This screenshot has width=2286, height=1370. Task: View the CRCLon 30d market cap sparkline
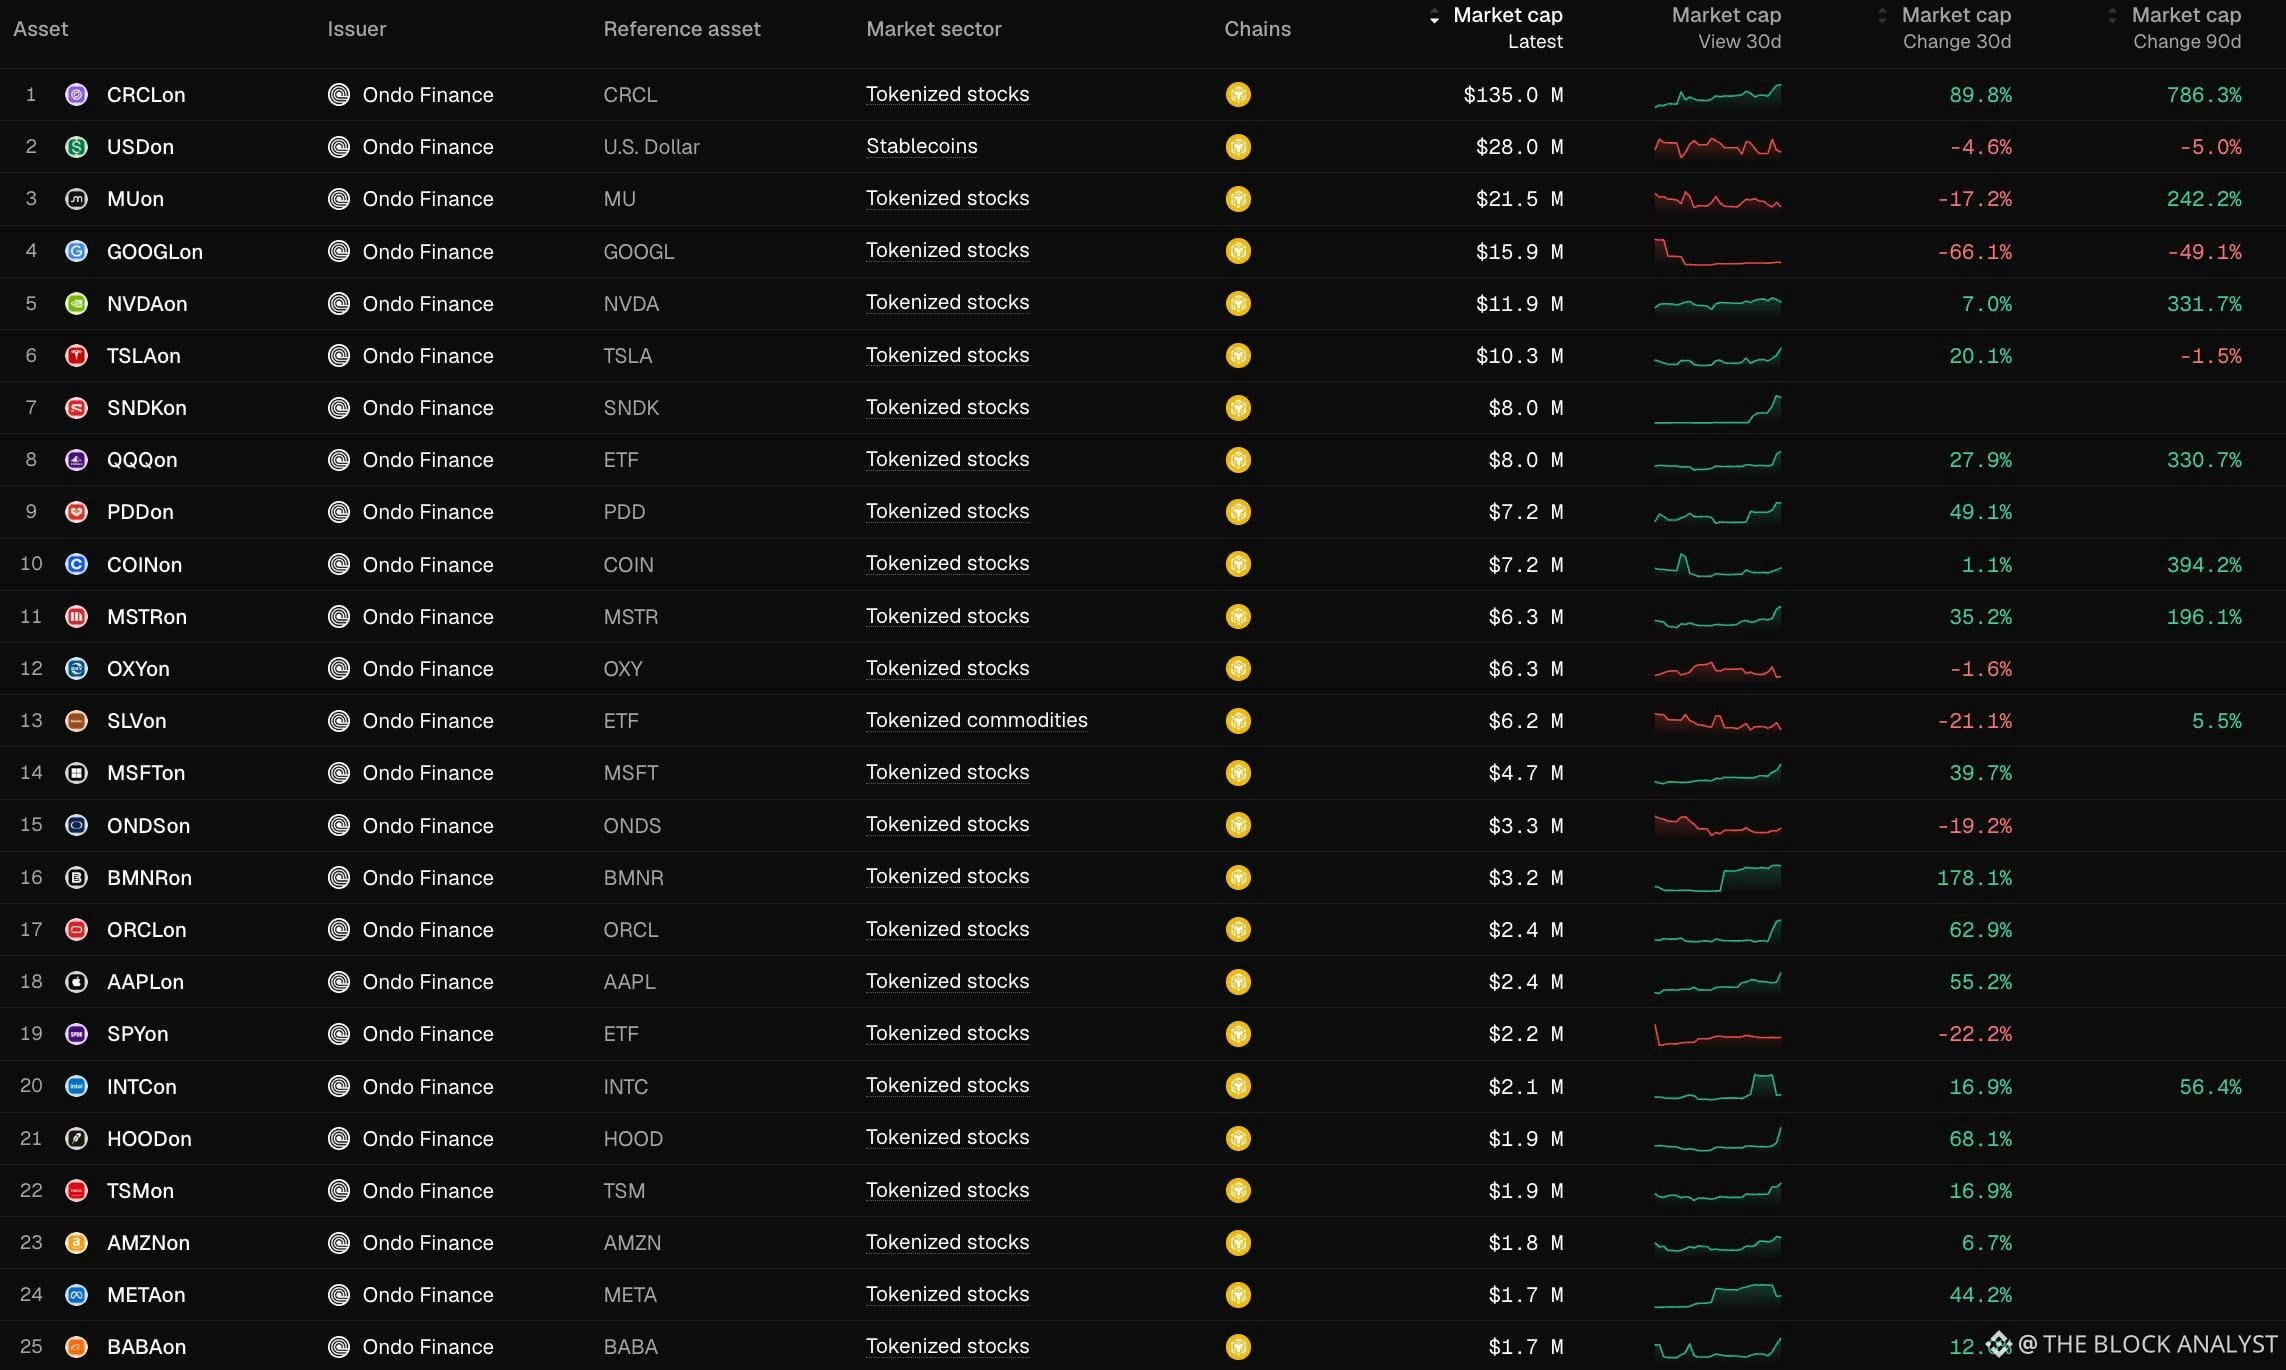click(x=1717, y=95)
